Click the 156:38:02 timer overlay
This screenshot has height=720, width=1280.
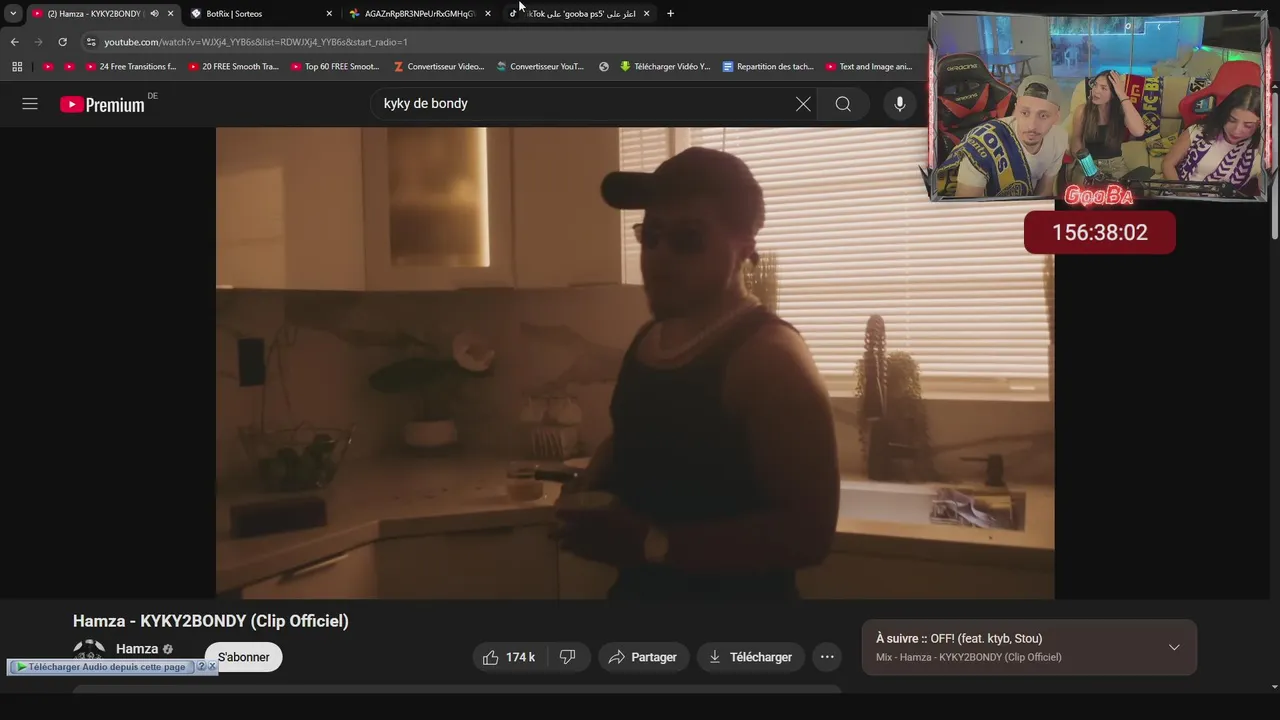pyautogui.click(x=1100, y=232)
